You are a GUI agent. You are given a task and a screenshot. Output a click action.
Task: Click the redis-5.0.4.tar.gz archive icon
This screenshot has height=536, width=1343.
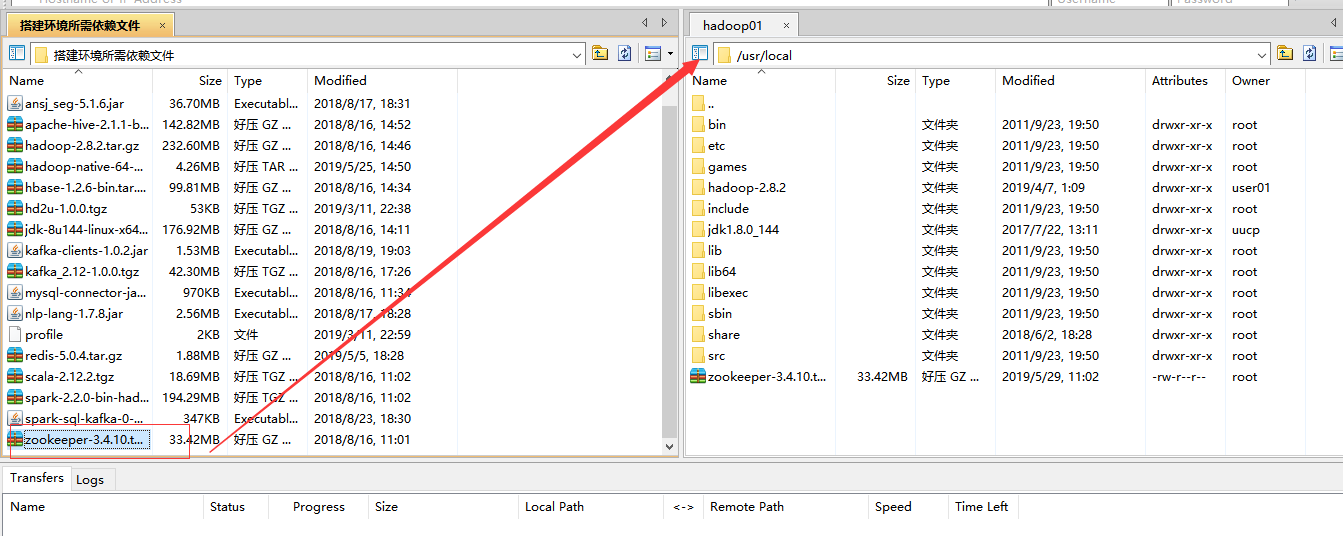(x=15, y=355)
